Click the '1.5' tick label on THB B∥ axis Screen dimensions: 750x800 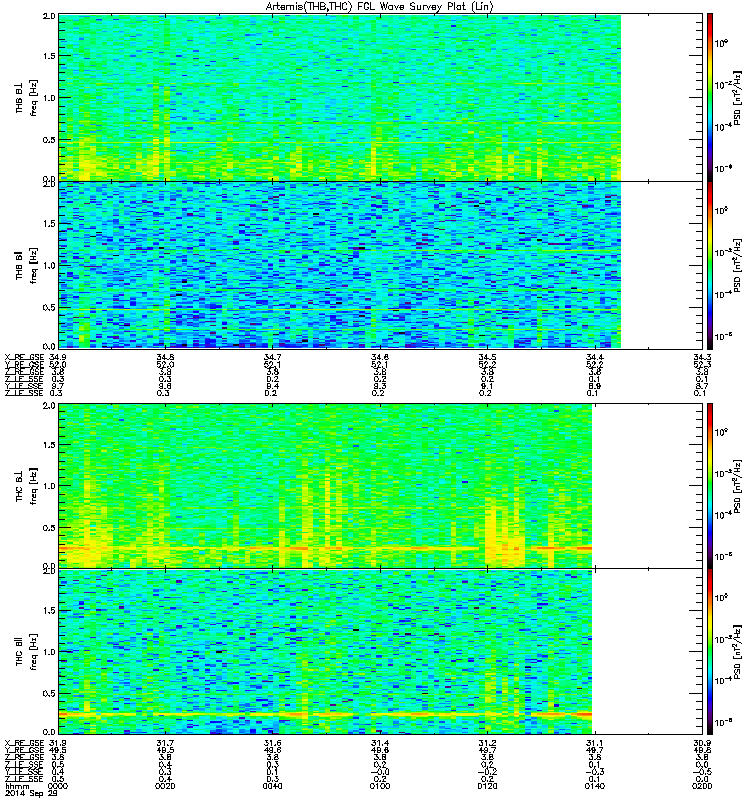49,223
